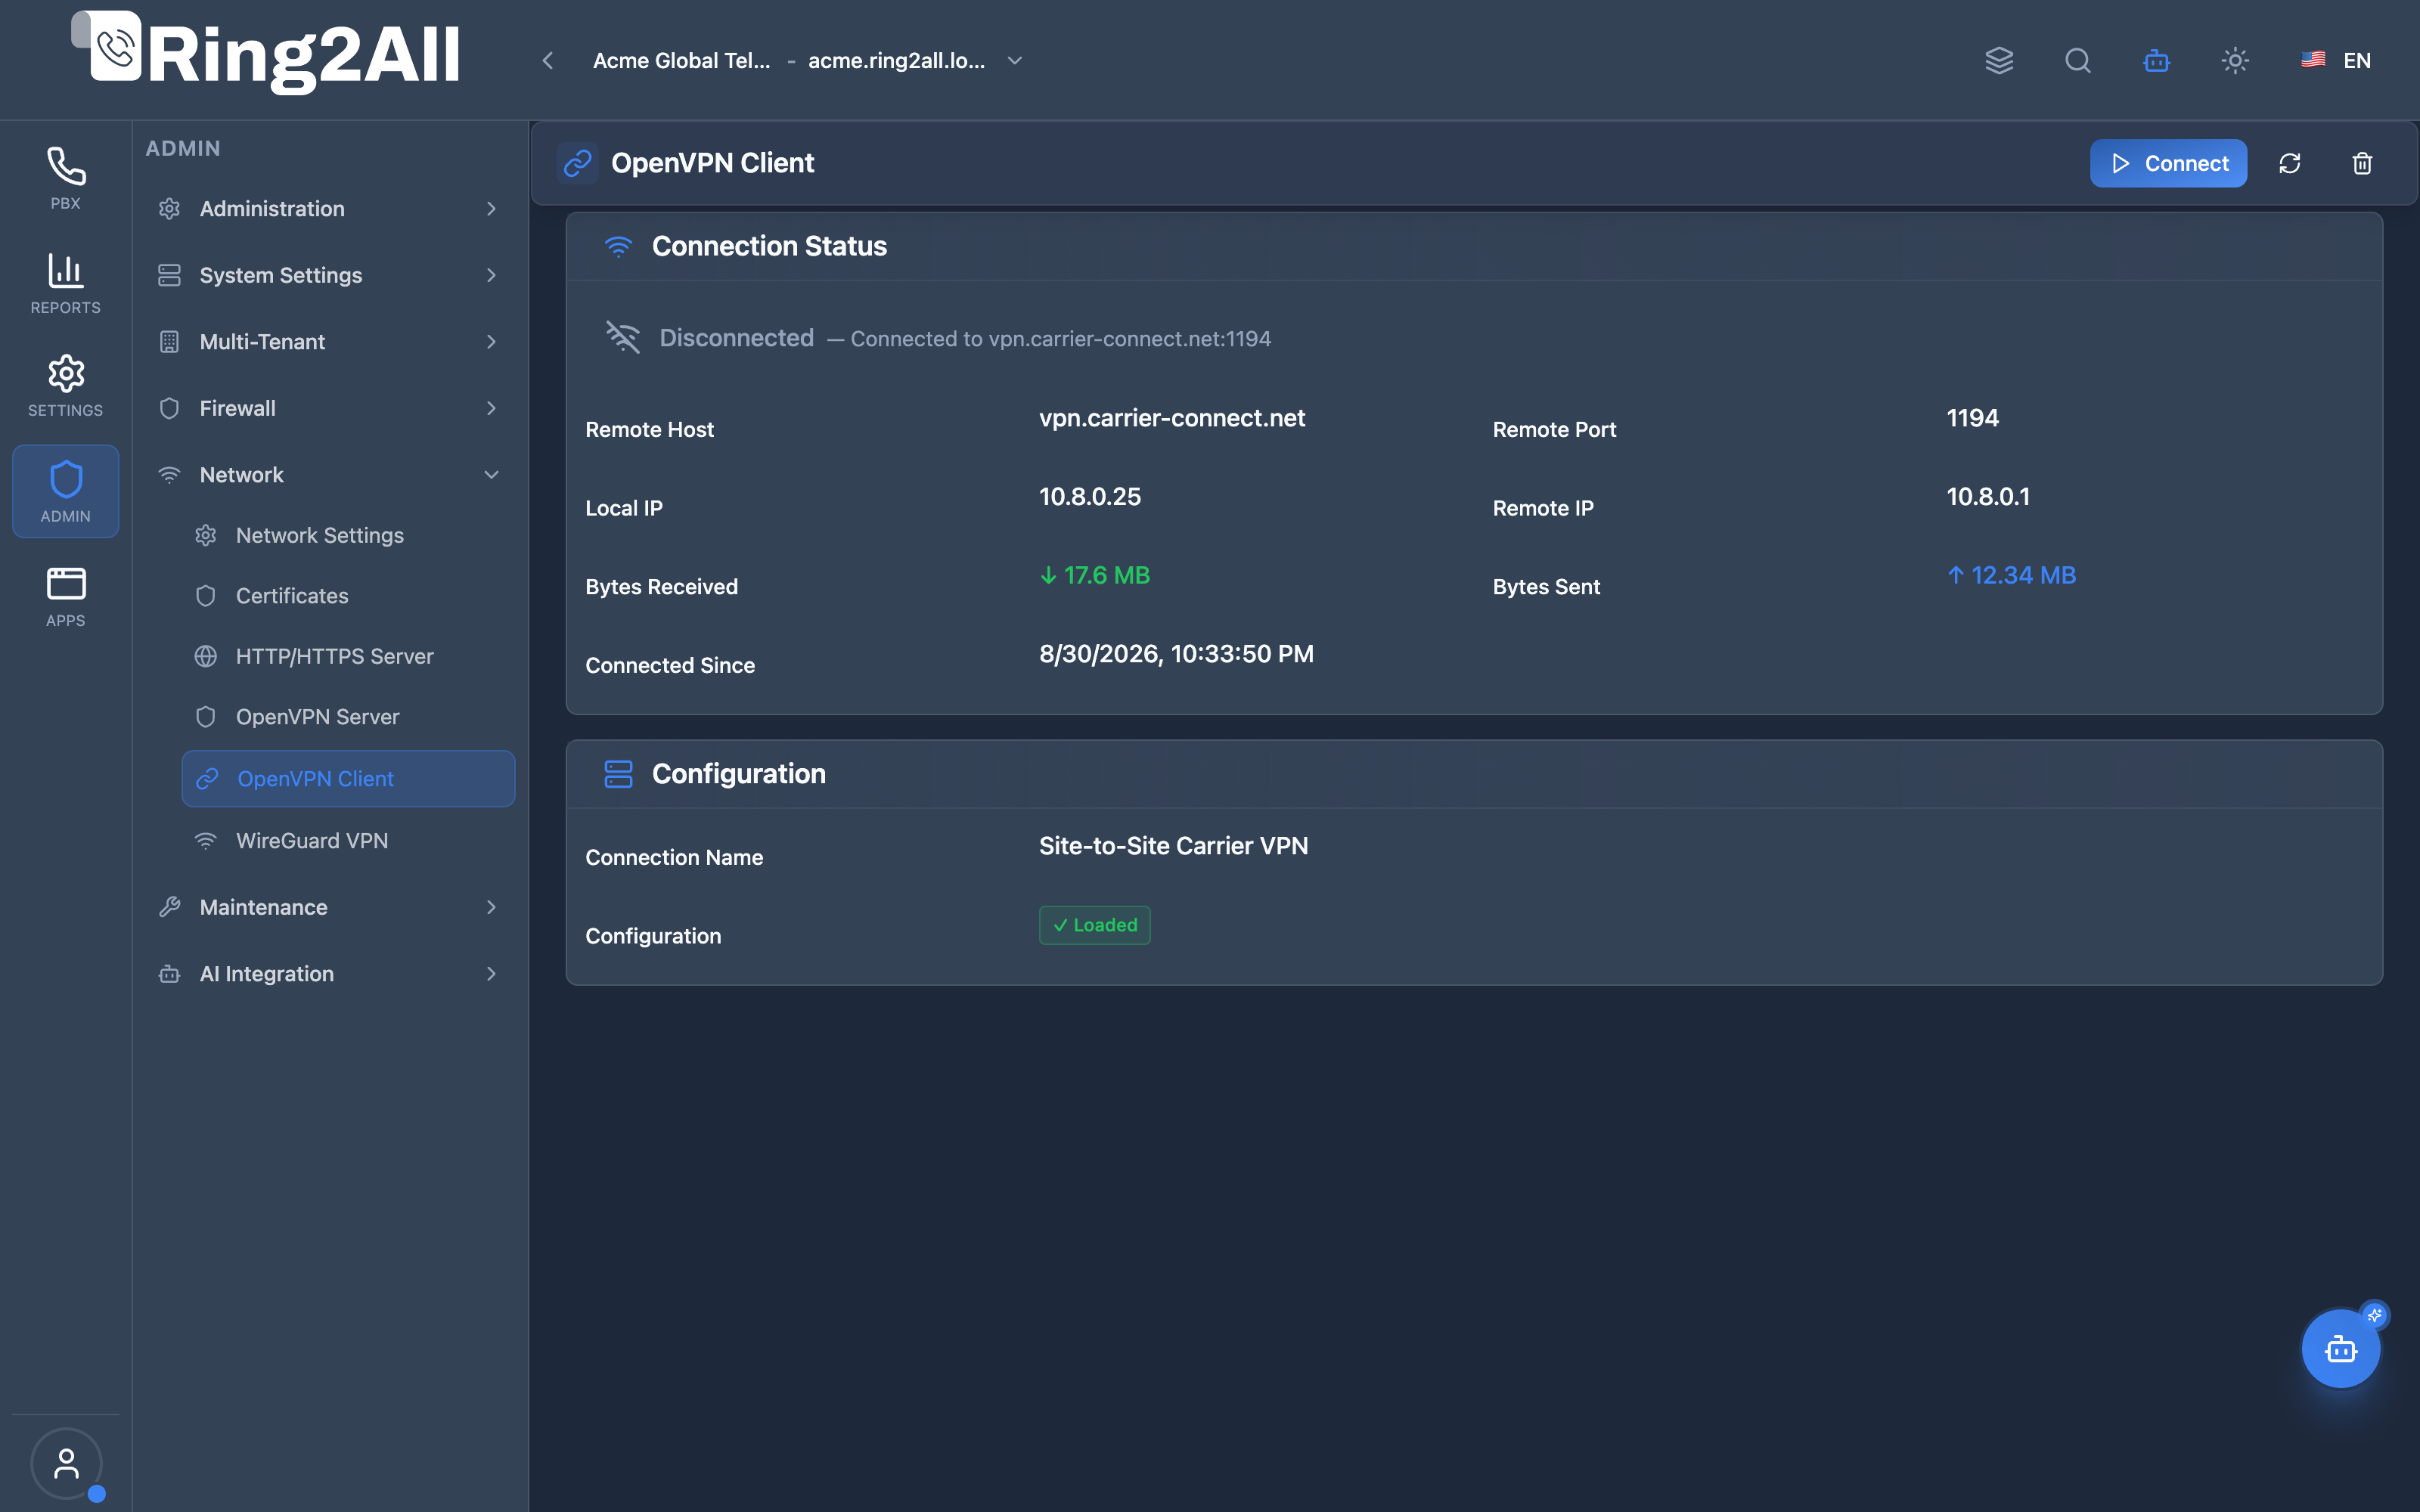The width and height of the screenshot is (2420, 1512).
Task: Collapse the Network menu
Action: coord(329,475)
